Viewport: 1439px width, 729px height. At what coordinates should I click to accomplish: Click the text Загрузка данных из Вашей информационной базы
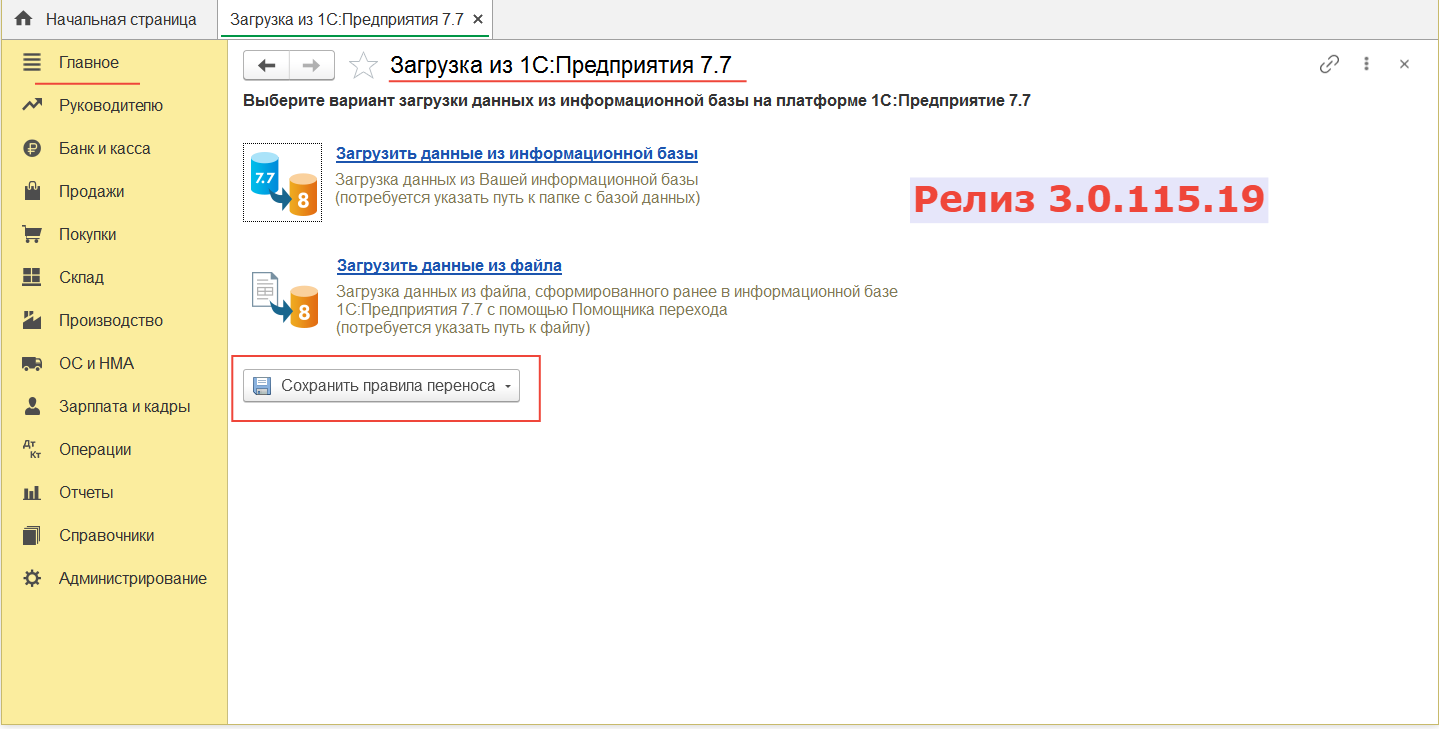517,180
